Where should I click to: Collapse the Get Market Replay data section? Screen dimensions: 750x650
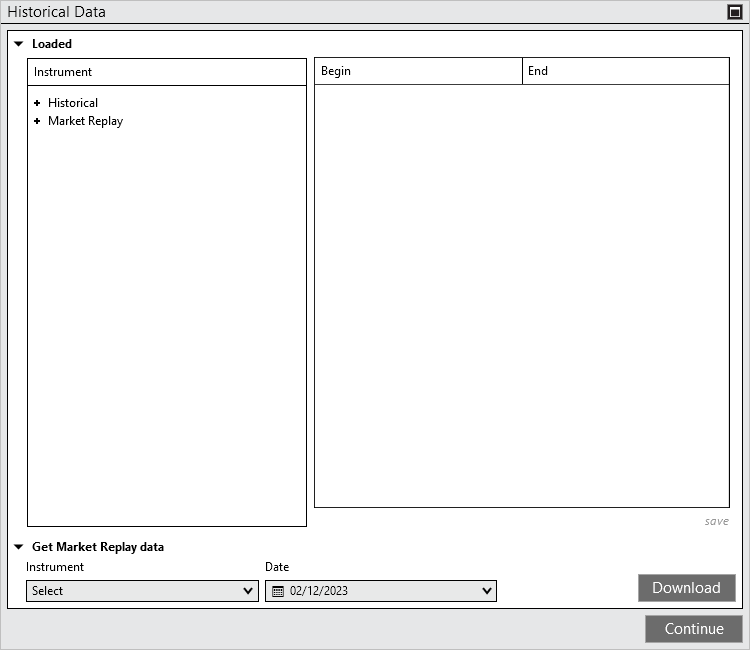point(18,547)
